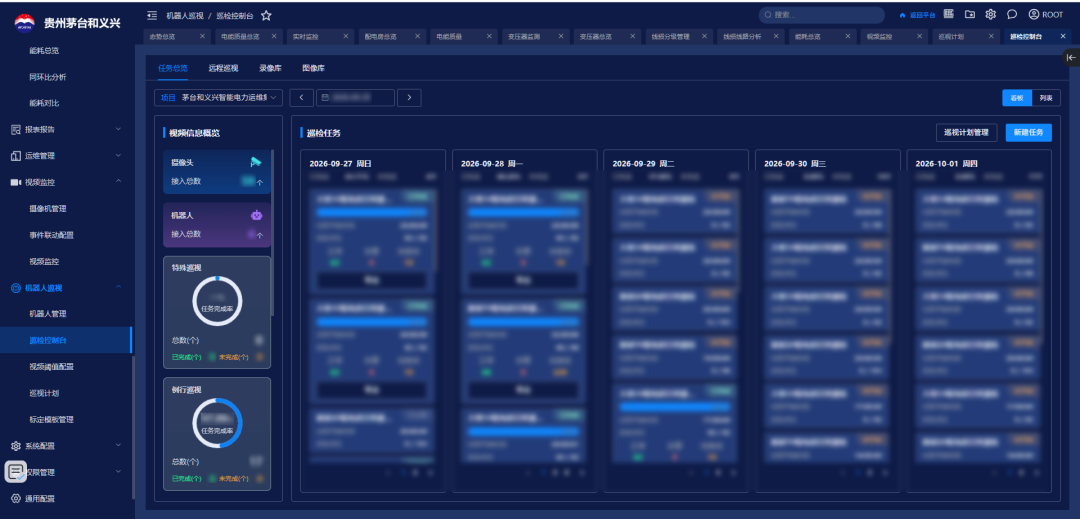Click the date picker input field
1080x519 pixels.
[x=355, y=98]
